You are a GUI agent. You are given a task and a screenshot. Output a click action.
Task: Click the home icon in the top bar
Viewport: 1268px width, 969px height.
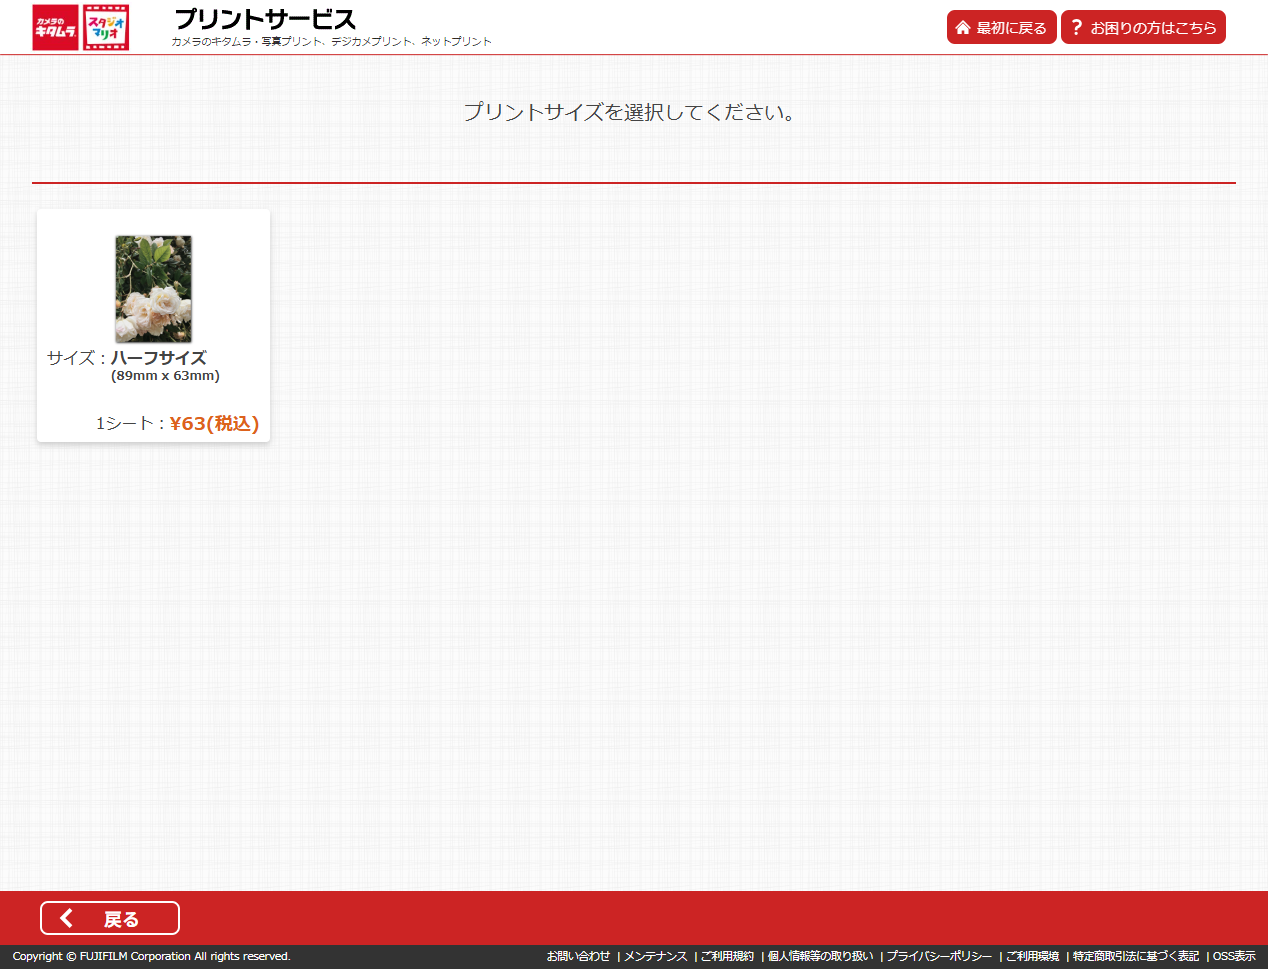point(963,28)
